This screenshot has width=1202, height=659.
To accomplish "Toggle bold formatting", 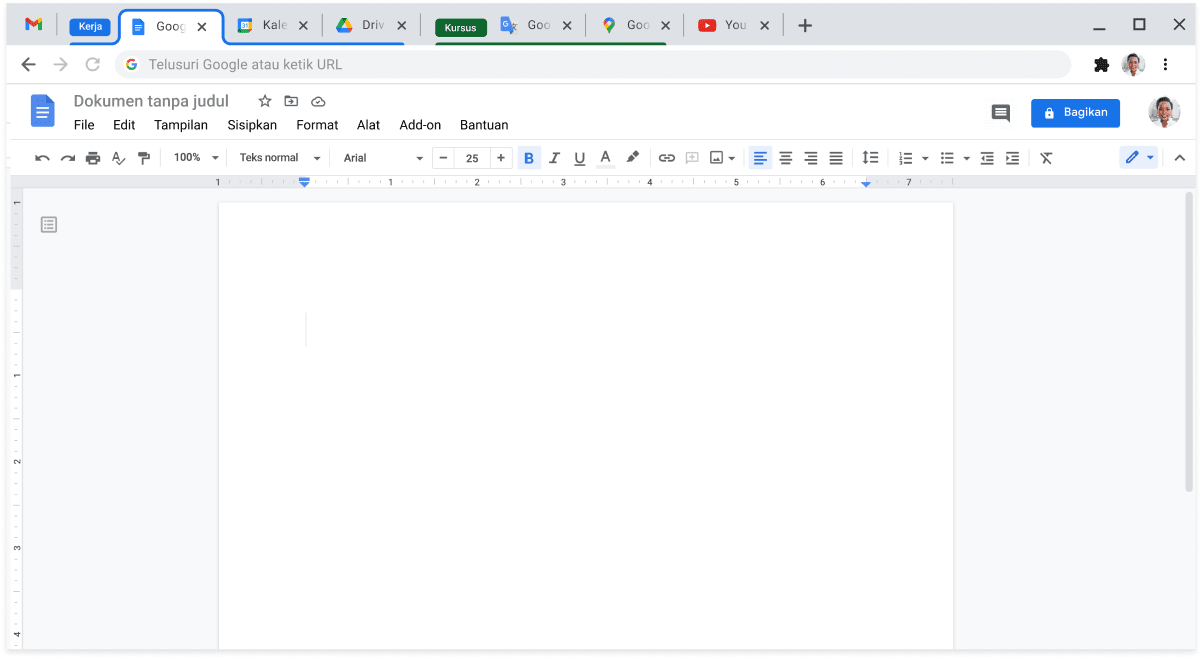I will tap(529, 158).
